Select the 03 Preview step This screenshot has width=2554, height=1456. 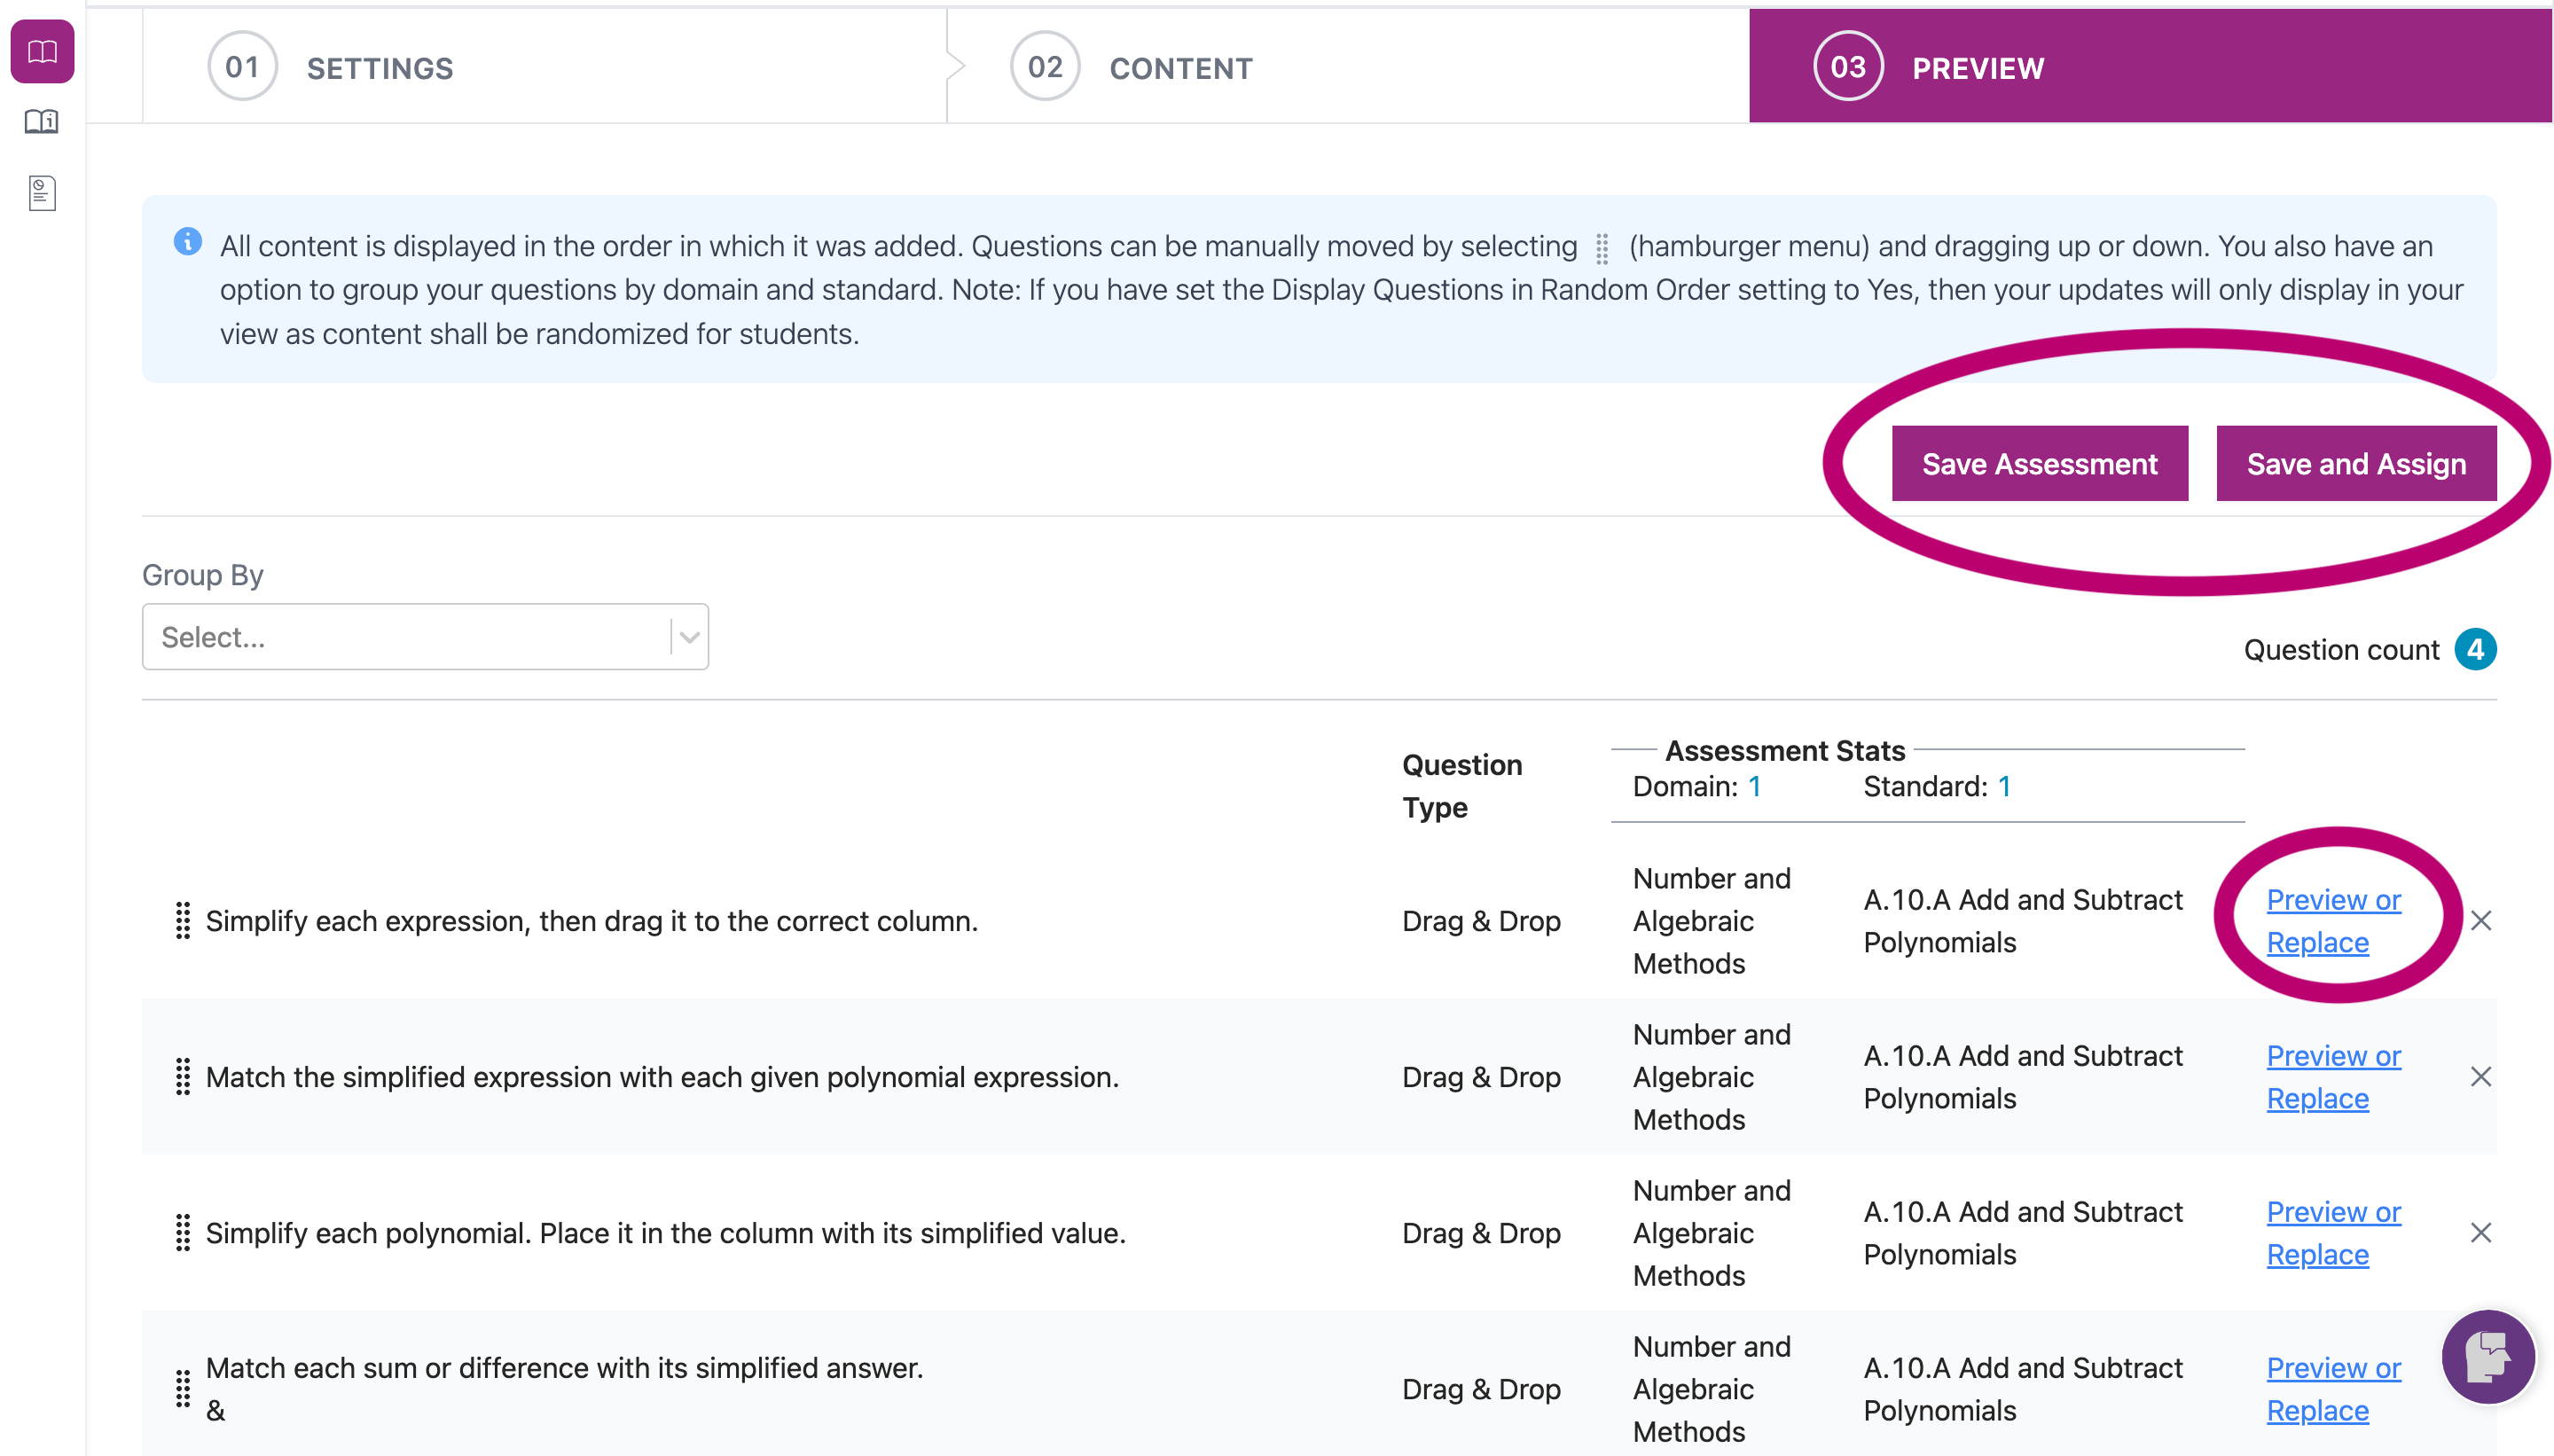[2150, 67]
